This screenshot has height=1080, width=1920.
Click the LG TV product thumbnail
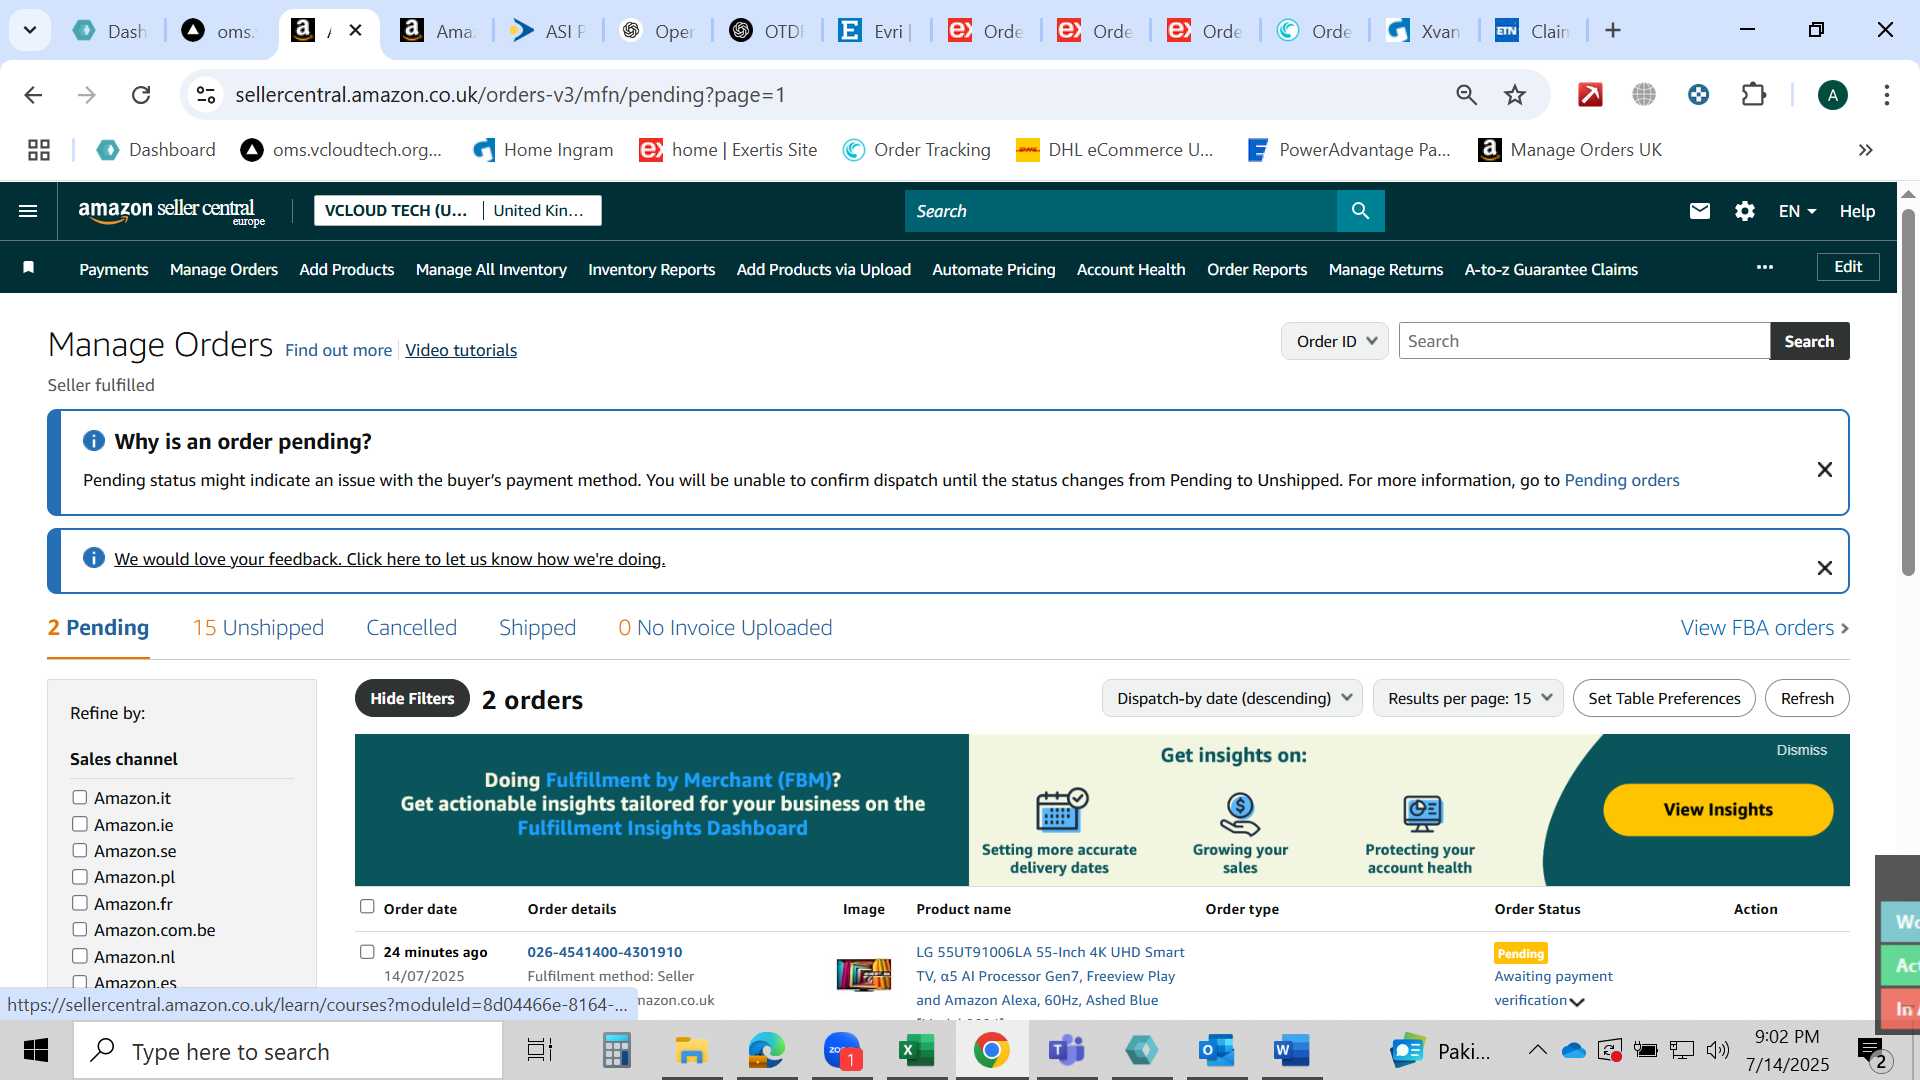(864, 974)
